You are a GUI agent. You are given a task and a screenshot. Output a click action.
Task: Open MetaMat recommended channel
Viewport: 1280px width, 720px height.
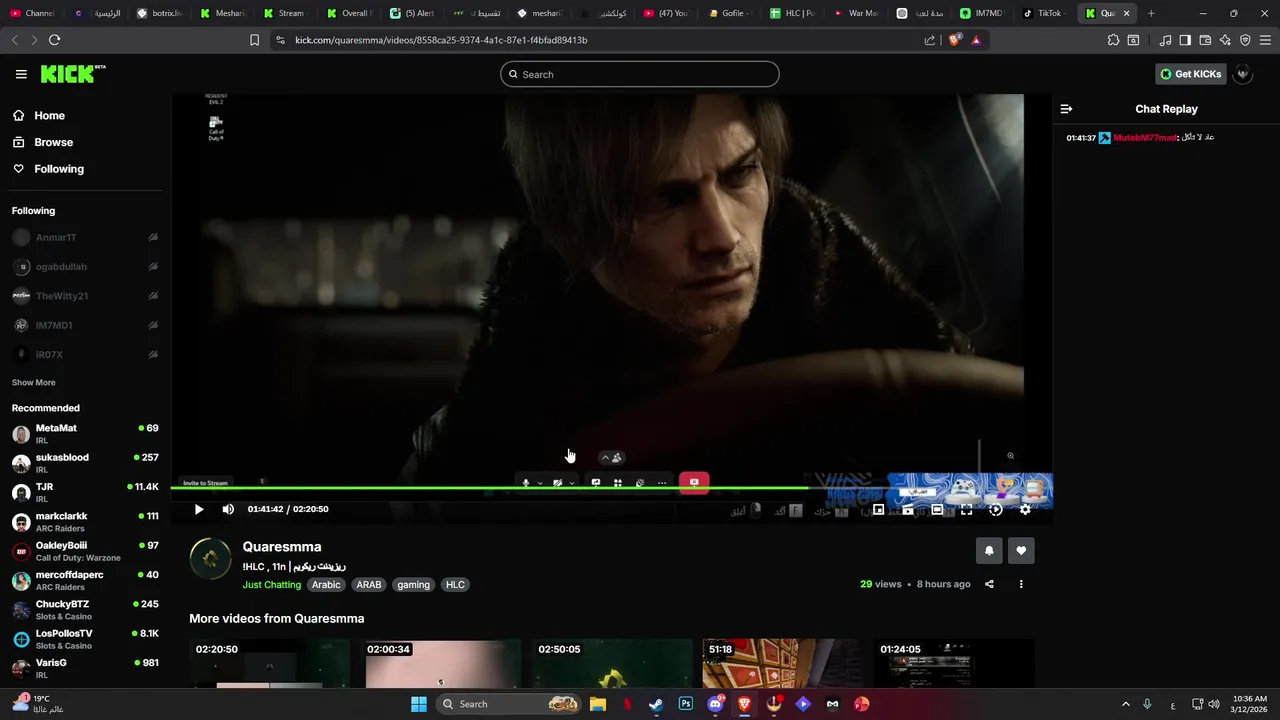[85, 434]
